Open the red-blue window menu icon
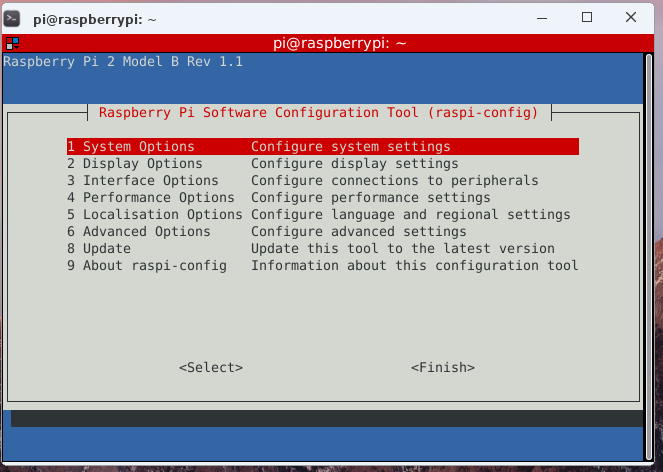663x472 pixels. pyautogui.click(x=13, y=43)
